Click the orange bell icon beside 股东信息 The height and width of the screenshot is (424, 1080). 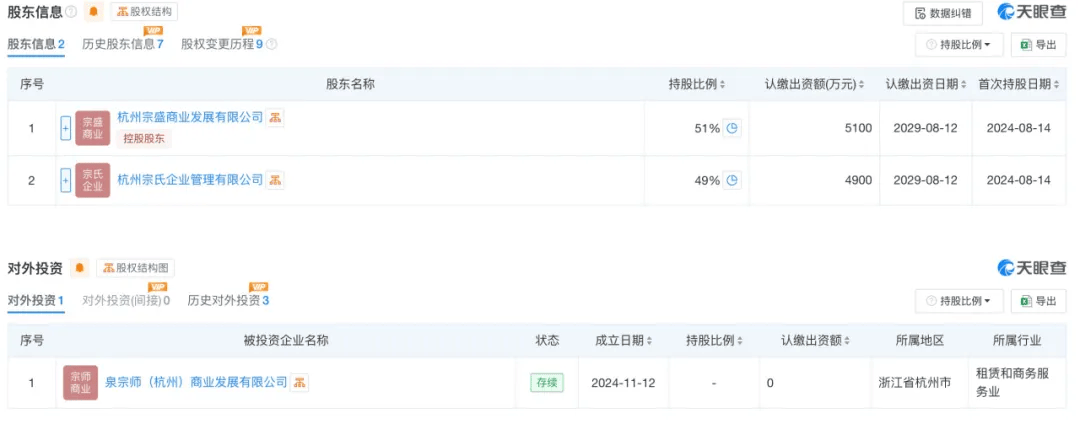94,12
